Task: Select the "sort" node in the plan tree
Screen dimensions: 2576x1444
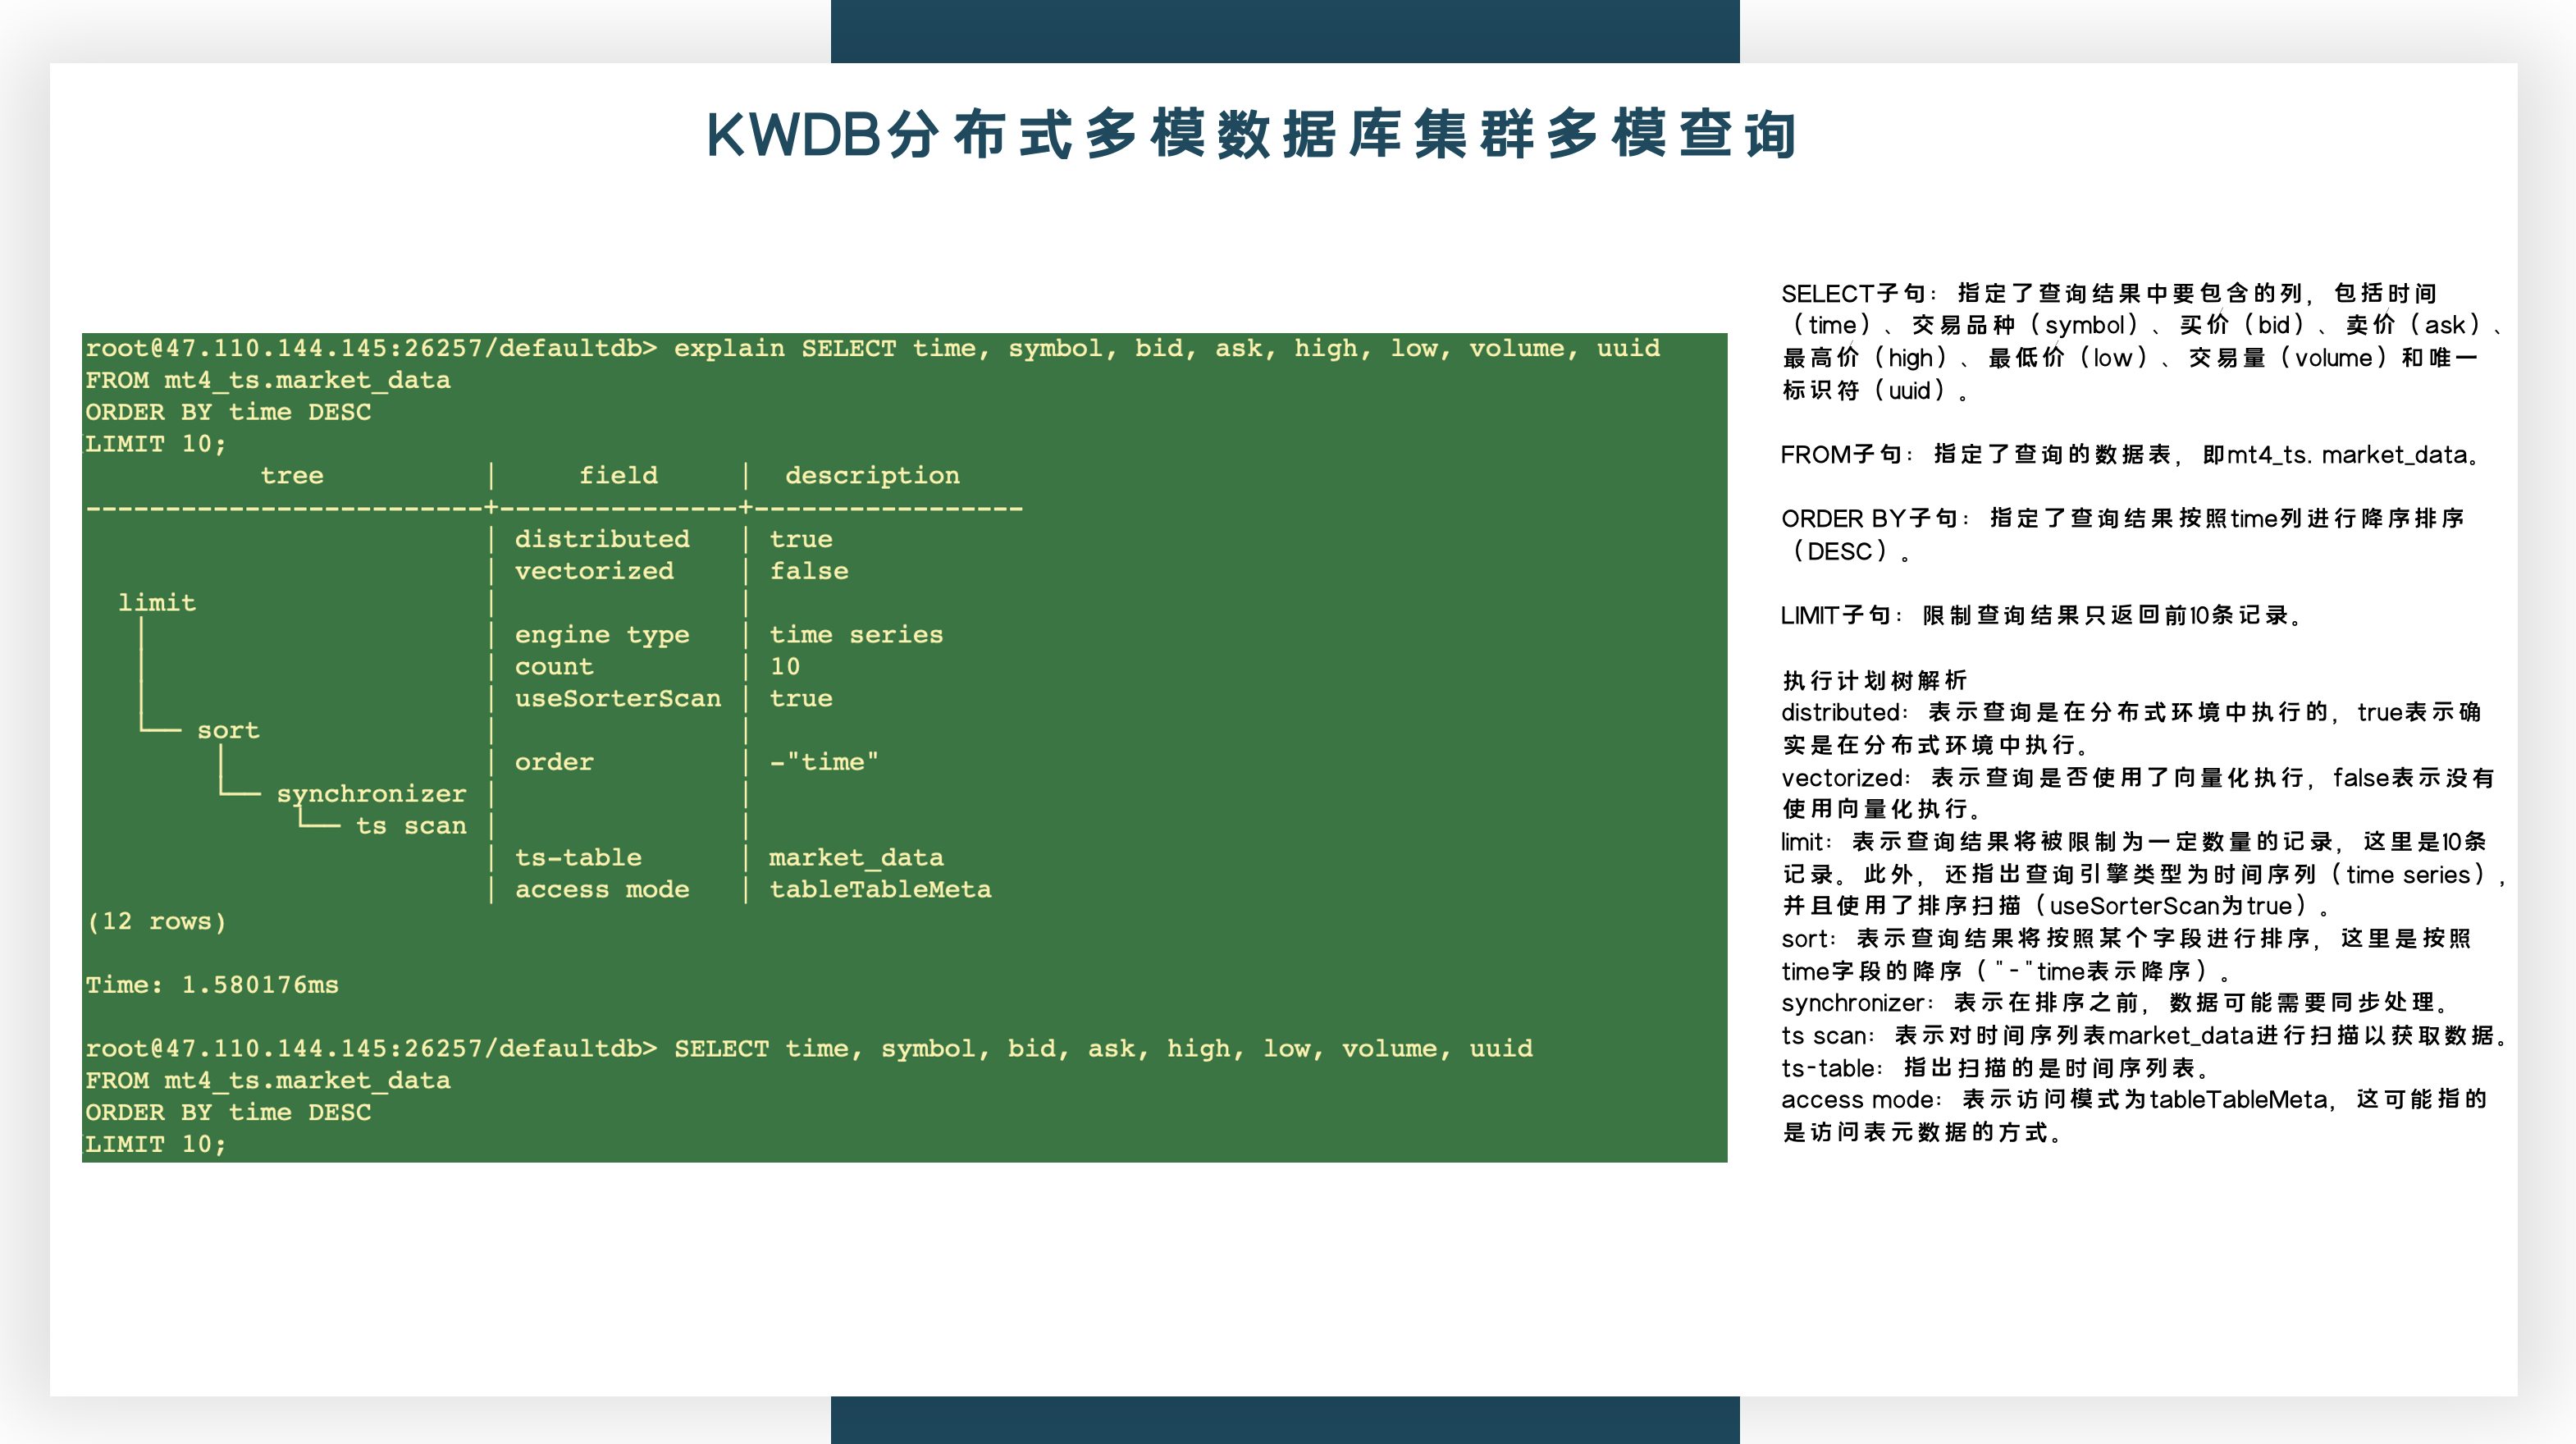Action: [x=228, y=730]
